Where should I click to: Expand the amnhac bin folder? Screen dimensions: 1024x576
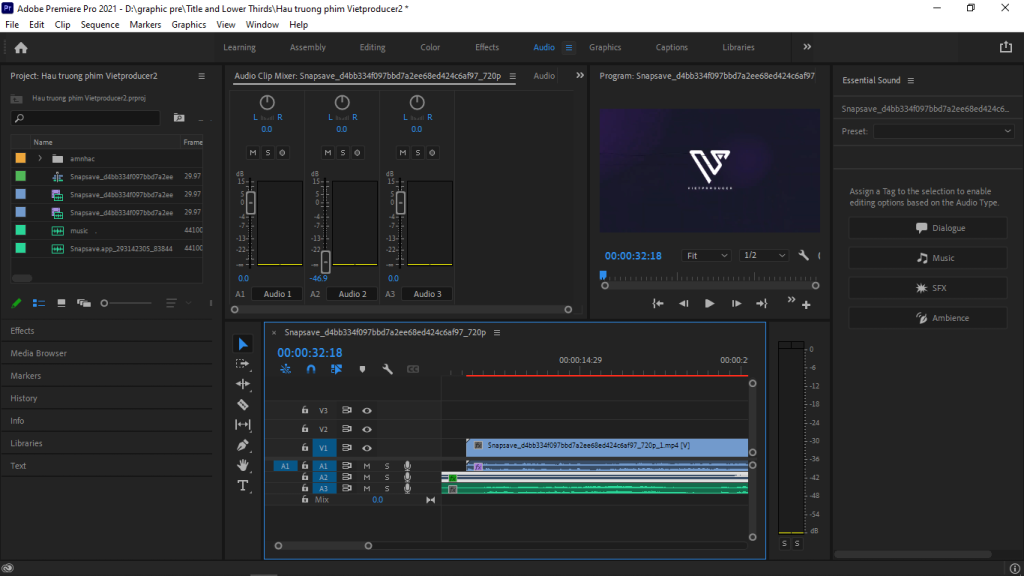click(x=40, y=159)
